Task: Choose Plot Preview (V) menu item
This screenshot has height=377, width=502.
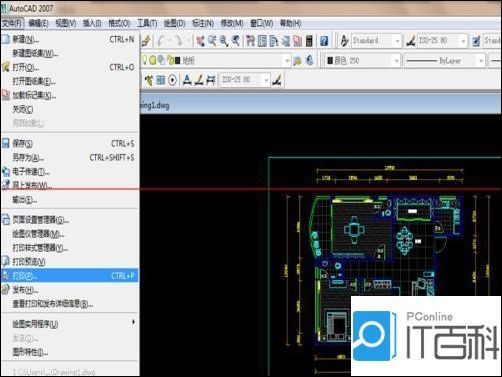Action: click(70, 262)
